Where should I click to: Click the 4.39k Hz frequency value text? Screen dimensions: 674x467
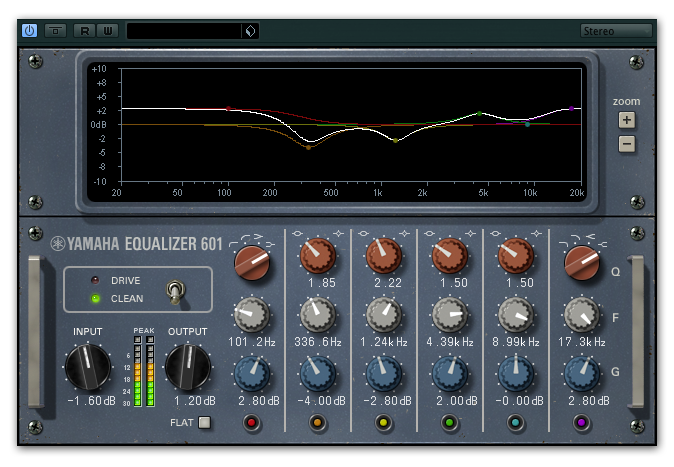click(450, 342)
